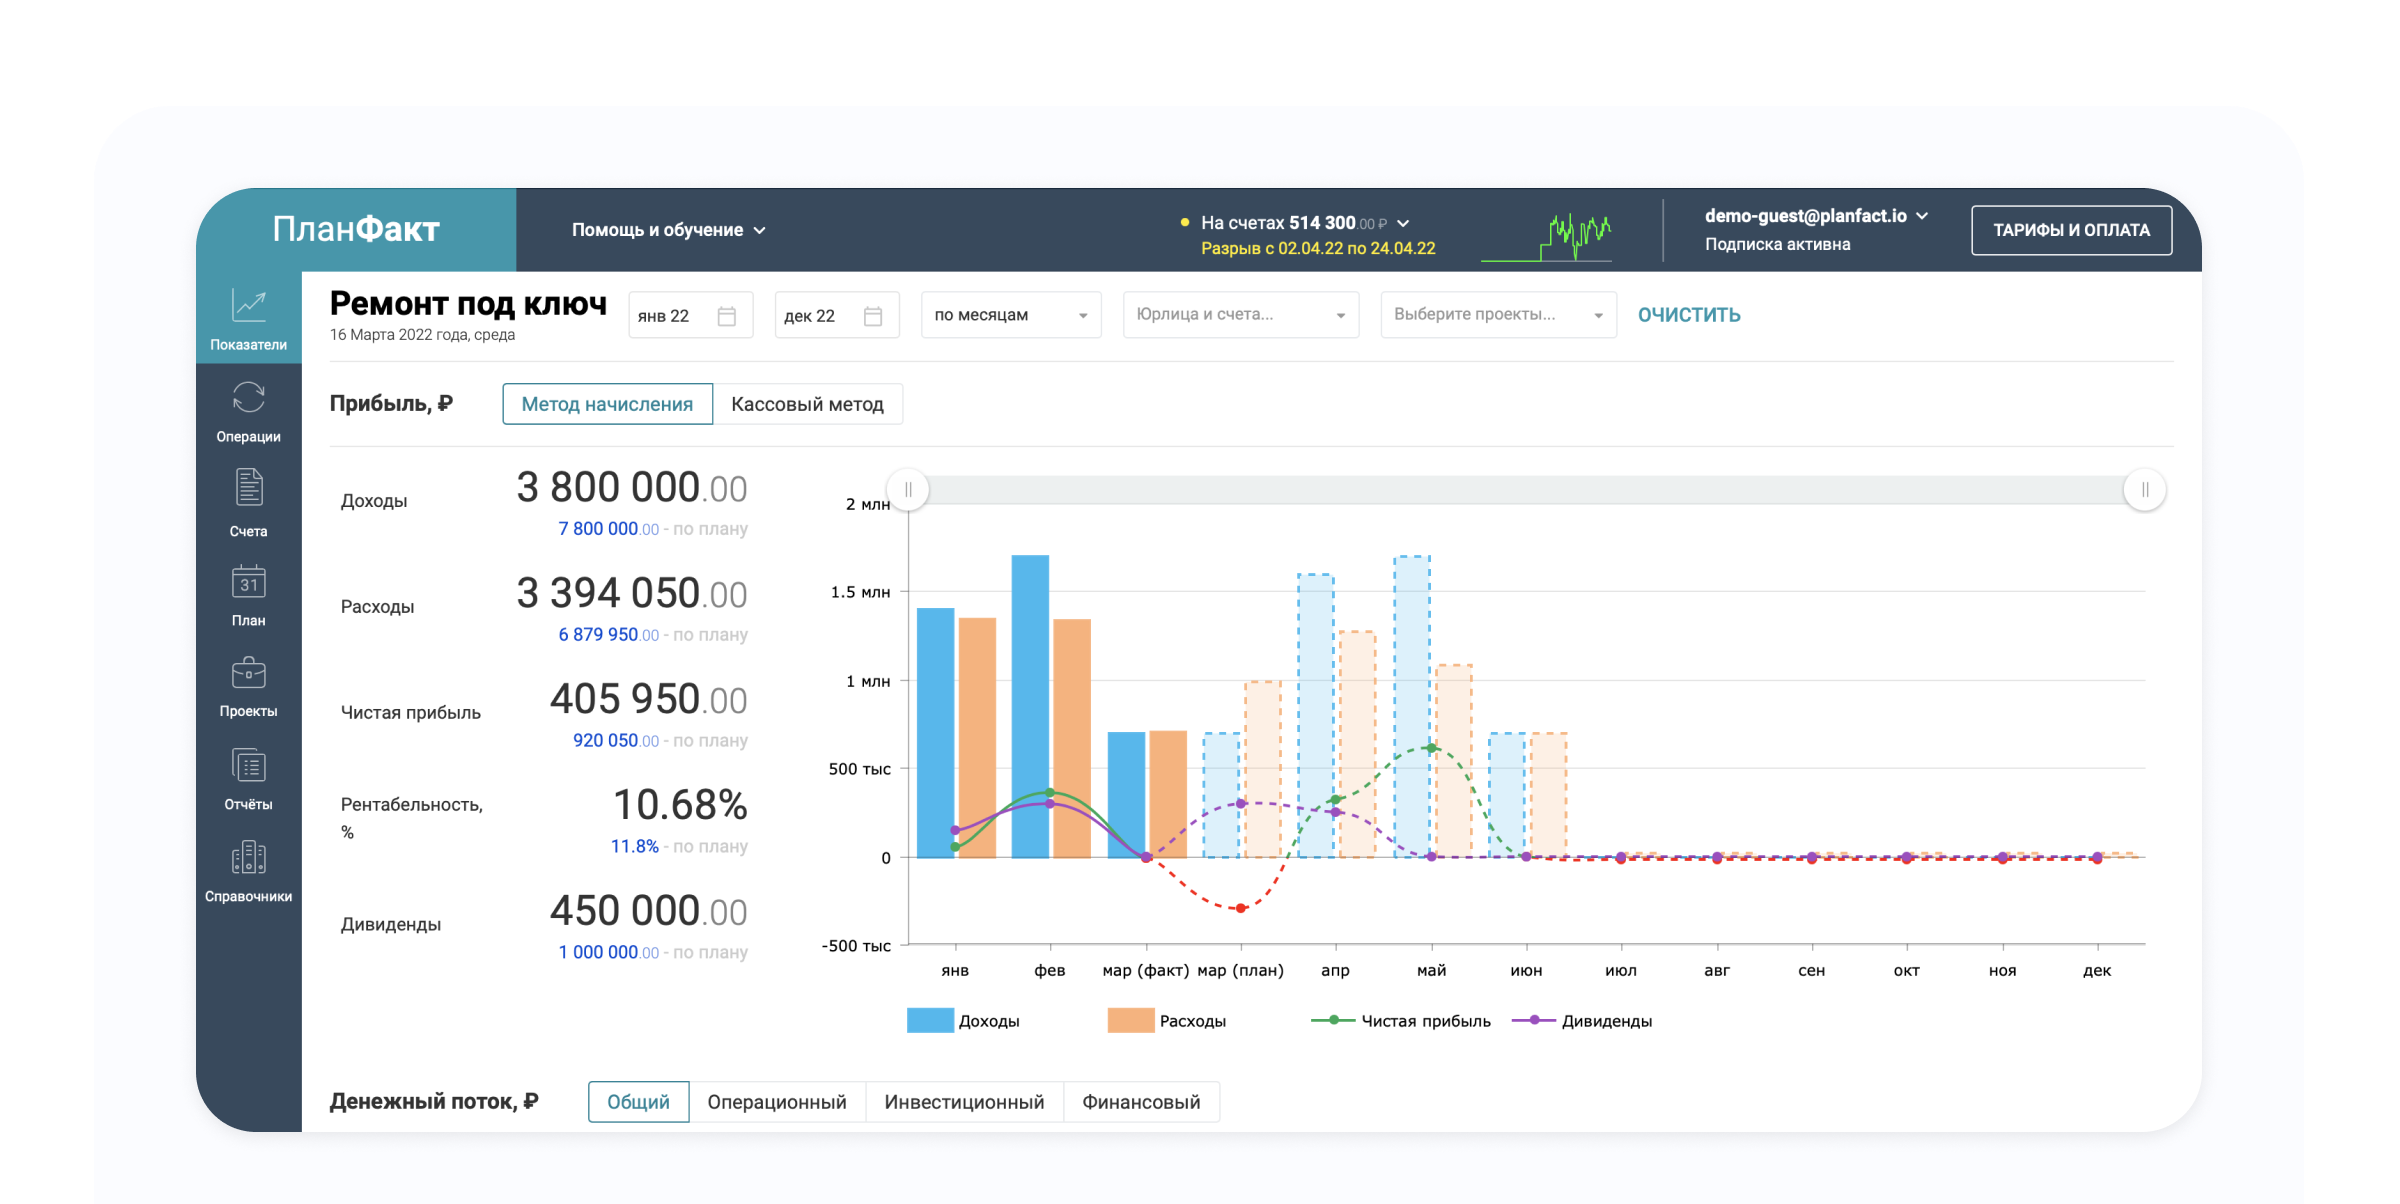Viewport: 2400px width, 1204px height.
Task: Switch to the Общий cash flow tab
Action: (638, 1102)
